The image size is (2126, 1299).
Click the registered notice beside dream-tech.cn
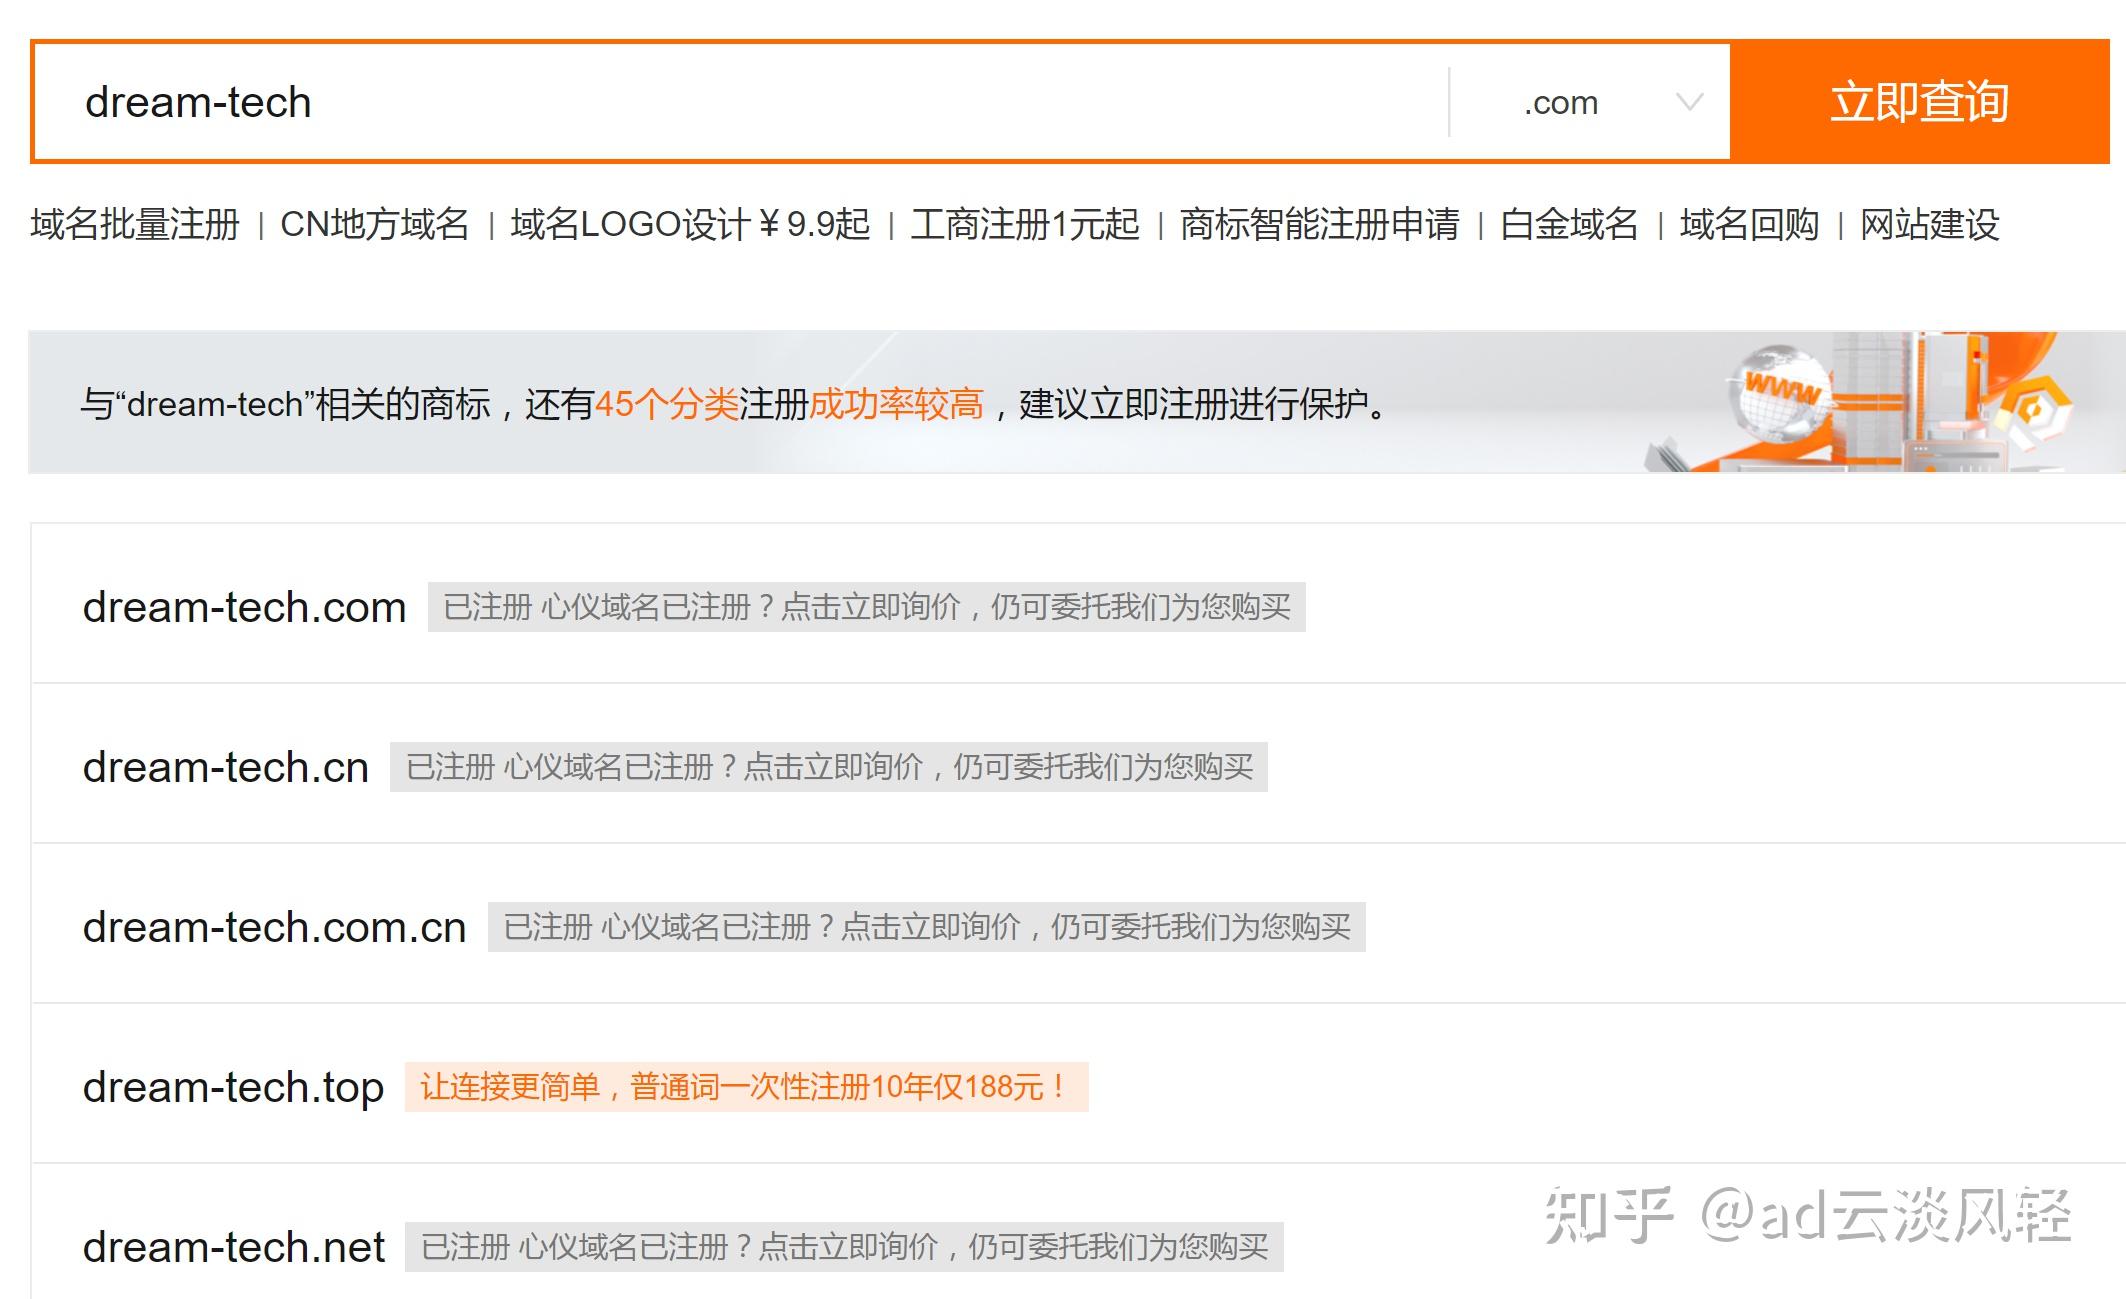coord(828,767)
